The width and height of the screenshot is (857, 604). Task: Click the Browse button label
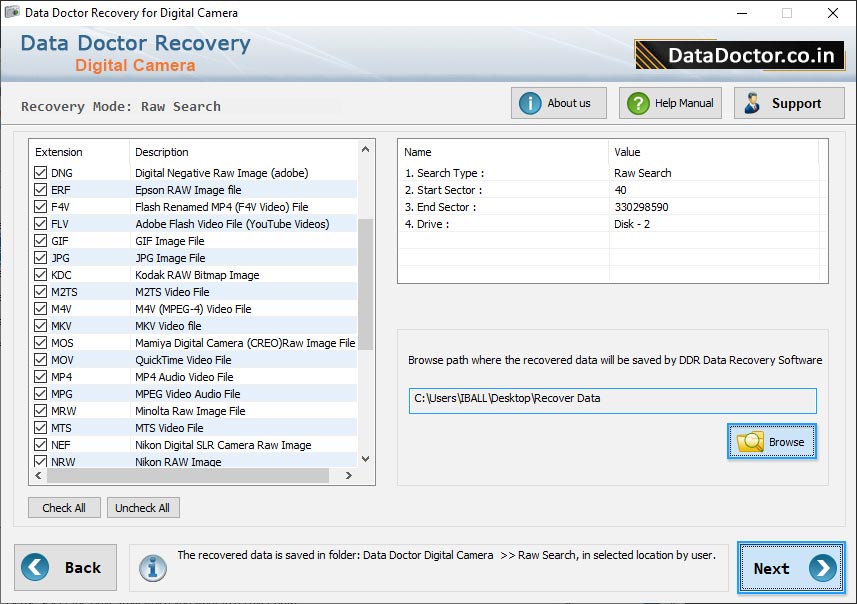point(786,442)
